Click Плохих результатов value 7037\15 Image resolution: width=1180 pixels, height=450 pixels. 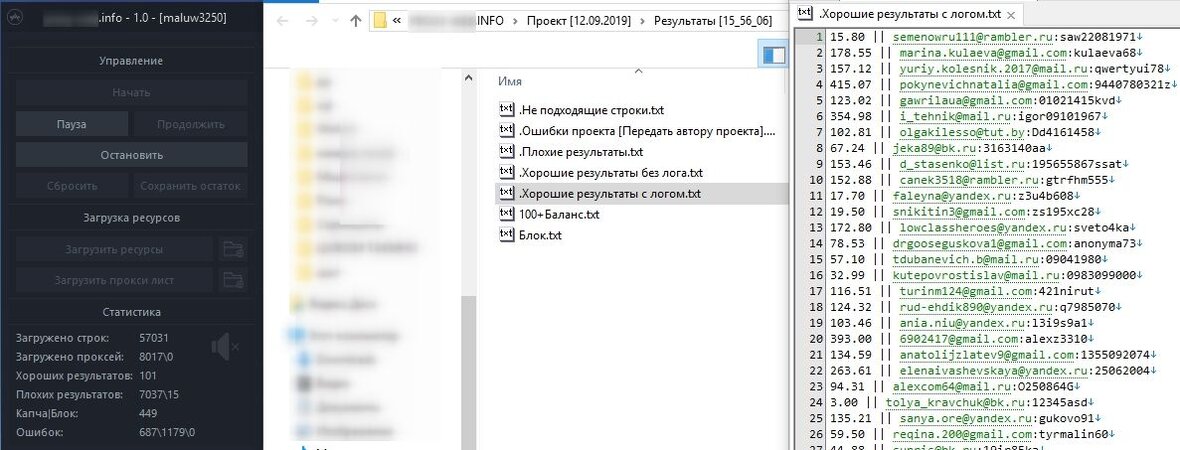coord(159,394)
